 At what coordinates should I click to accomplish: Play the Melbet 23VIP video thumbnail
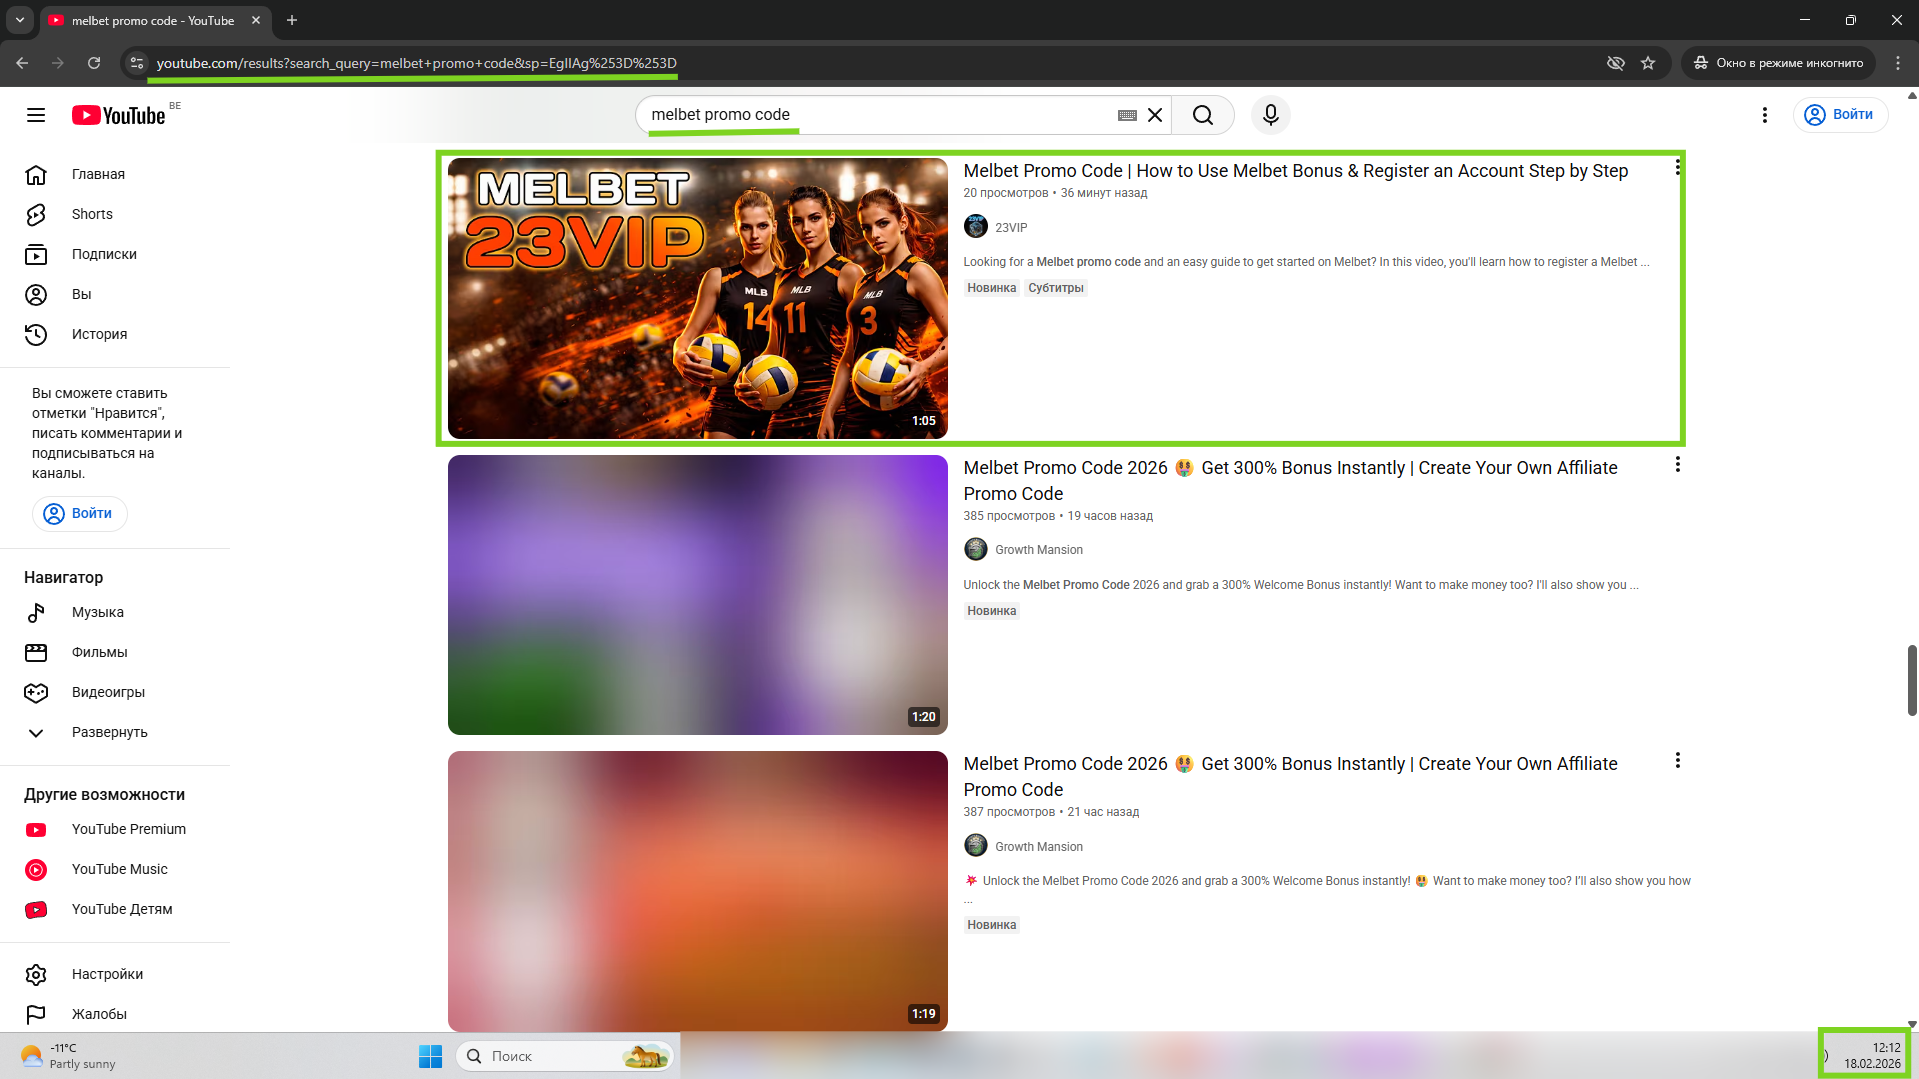point(697,298)
